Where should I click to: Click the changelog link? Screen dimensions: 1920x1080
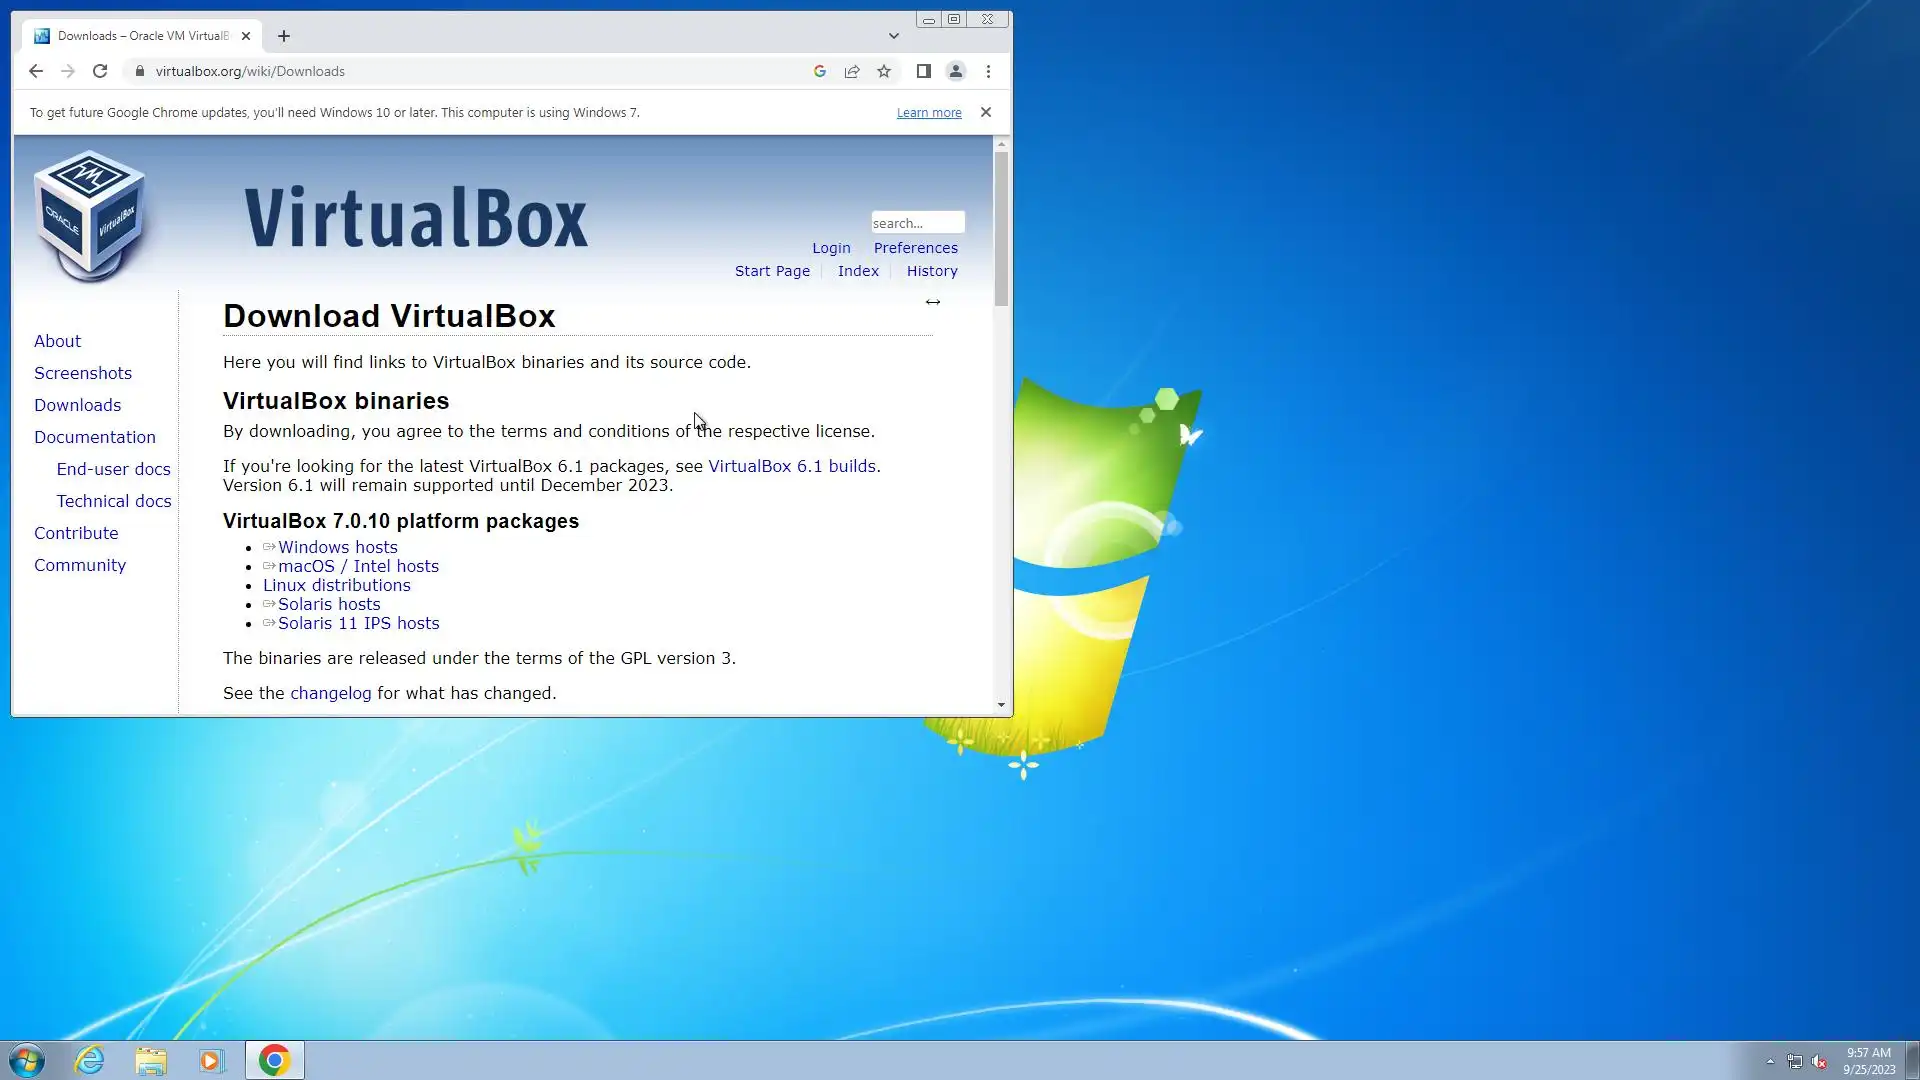pos(330,693)
